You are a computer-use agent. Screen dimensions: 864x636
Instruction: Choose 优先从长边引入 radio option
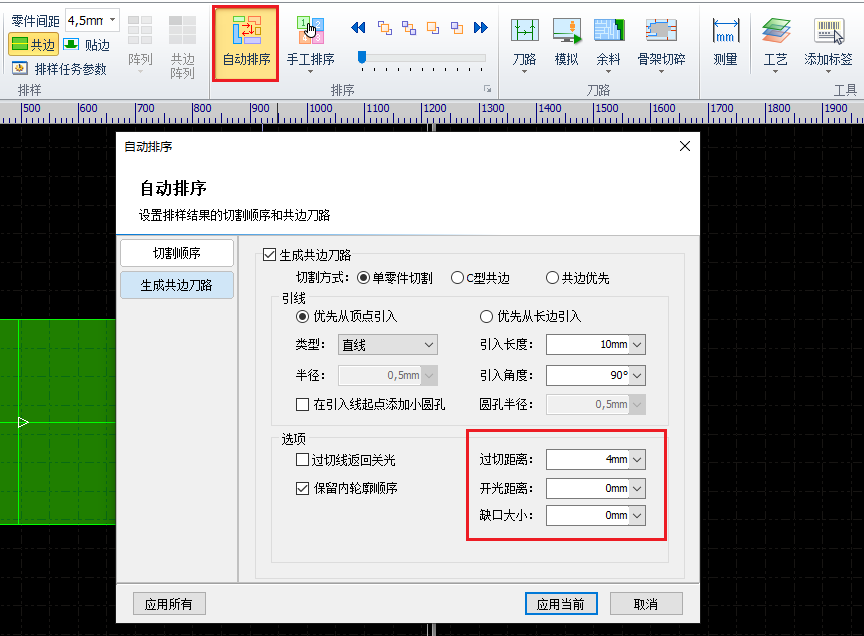[487, 317]
